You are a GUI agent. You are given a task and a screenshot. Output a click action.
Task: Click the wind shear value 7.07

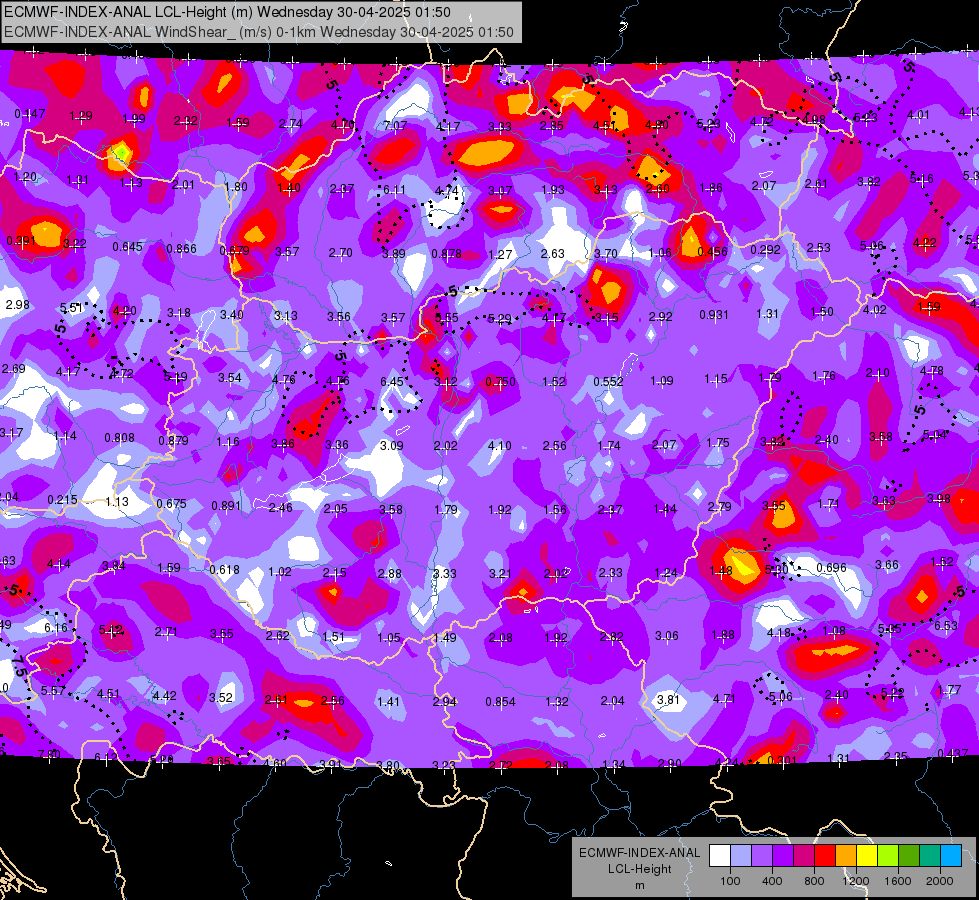395,126
